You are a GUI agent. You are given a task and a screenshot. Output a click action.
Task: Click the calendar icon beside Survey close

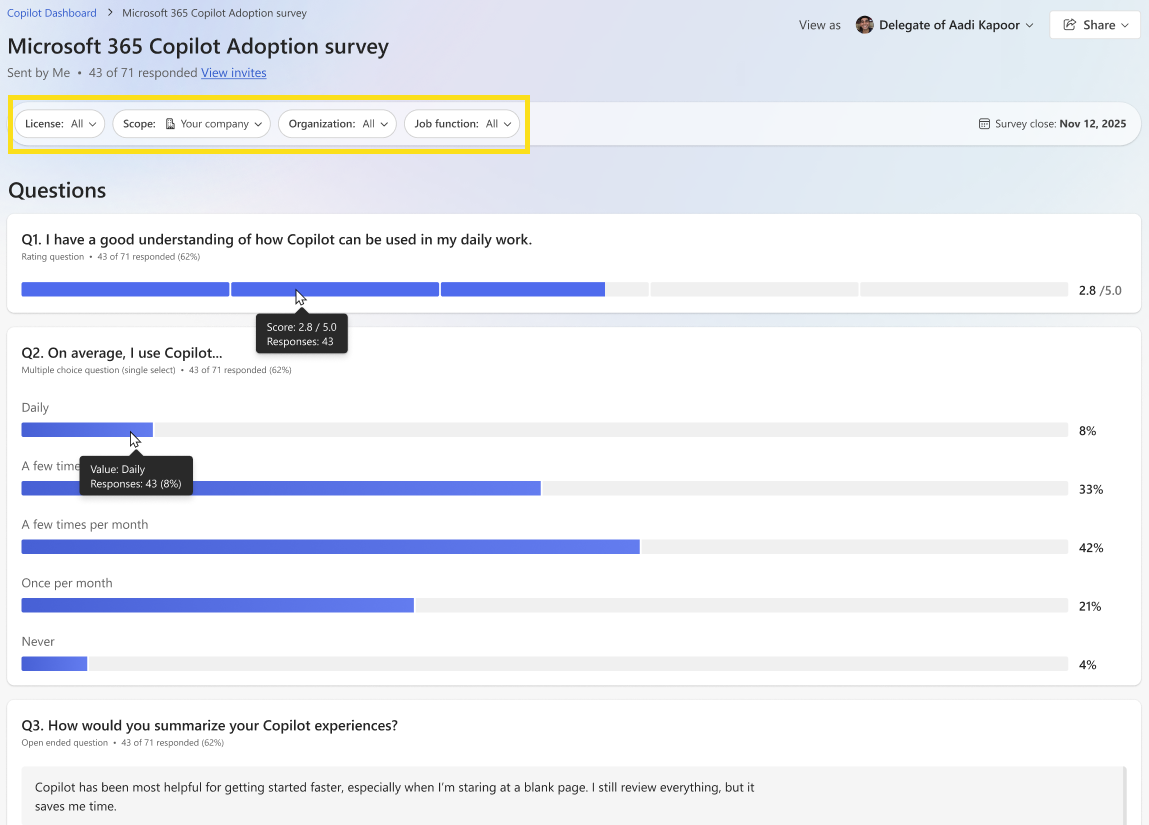pos(984,124)
